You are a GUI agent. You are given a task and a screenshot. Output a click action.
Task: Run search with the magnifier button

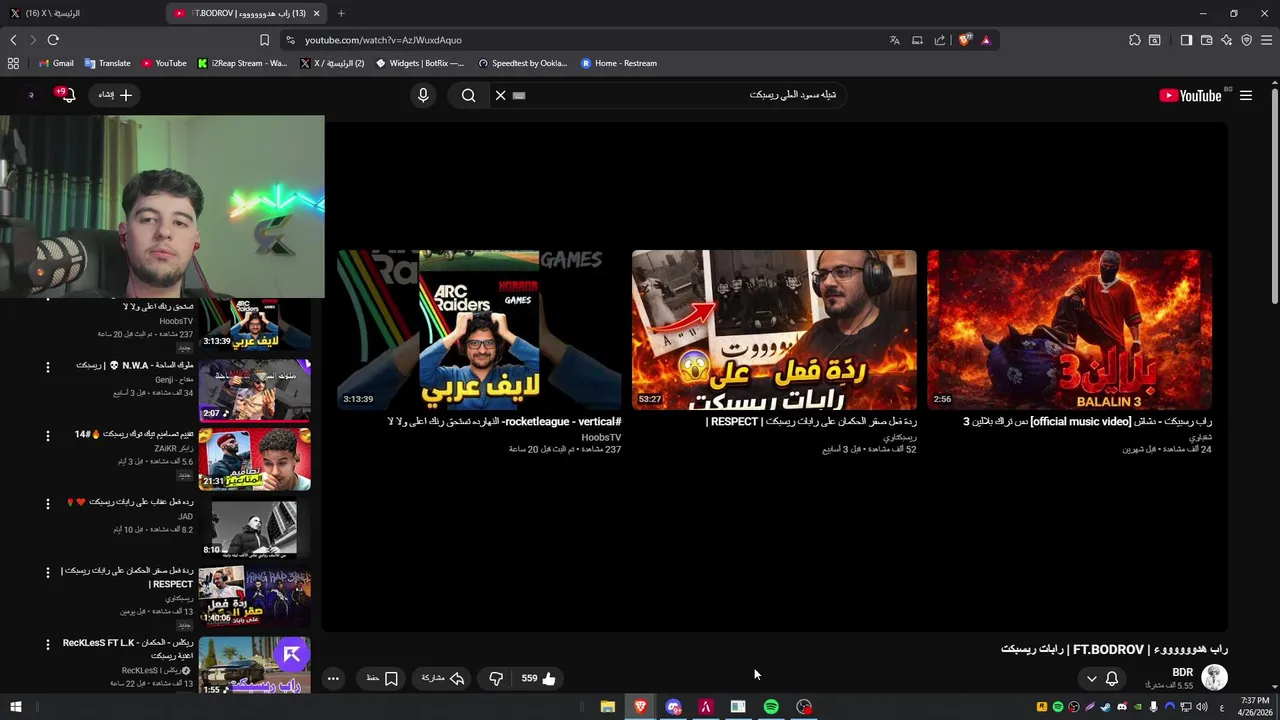point(468,95)
